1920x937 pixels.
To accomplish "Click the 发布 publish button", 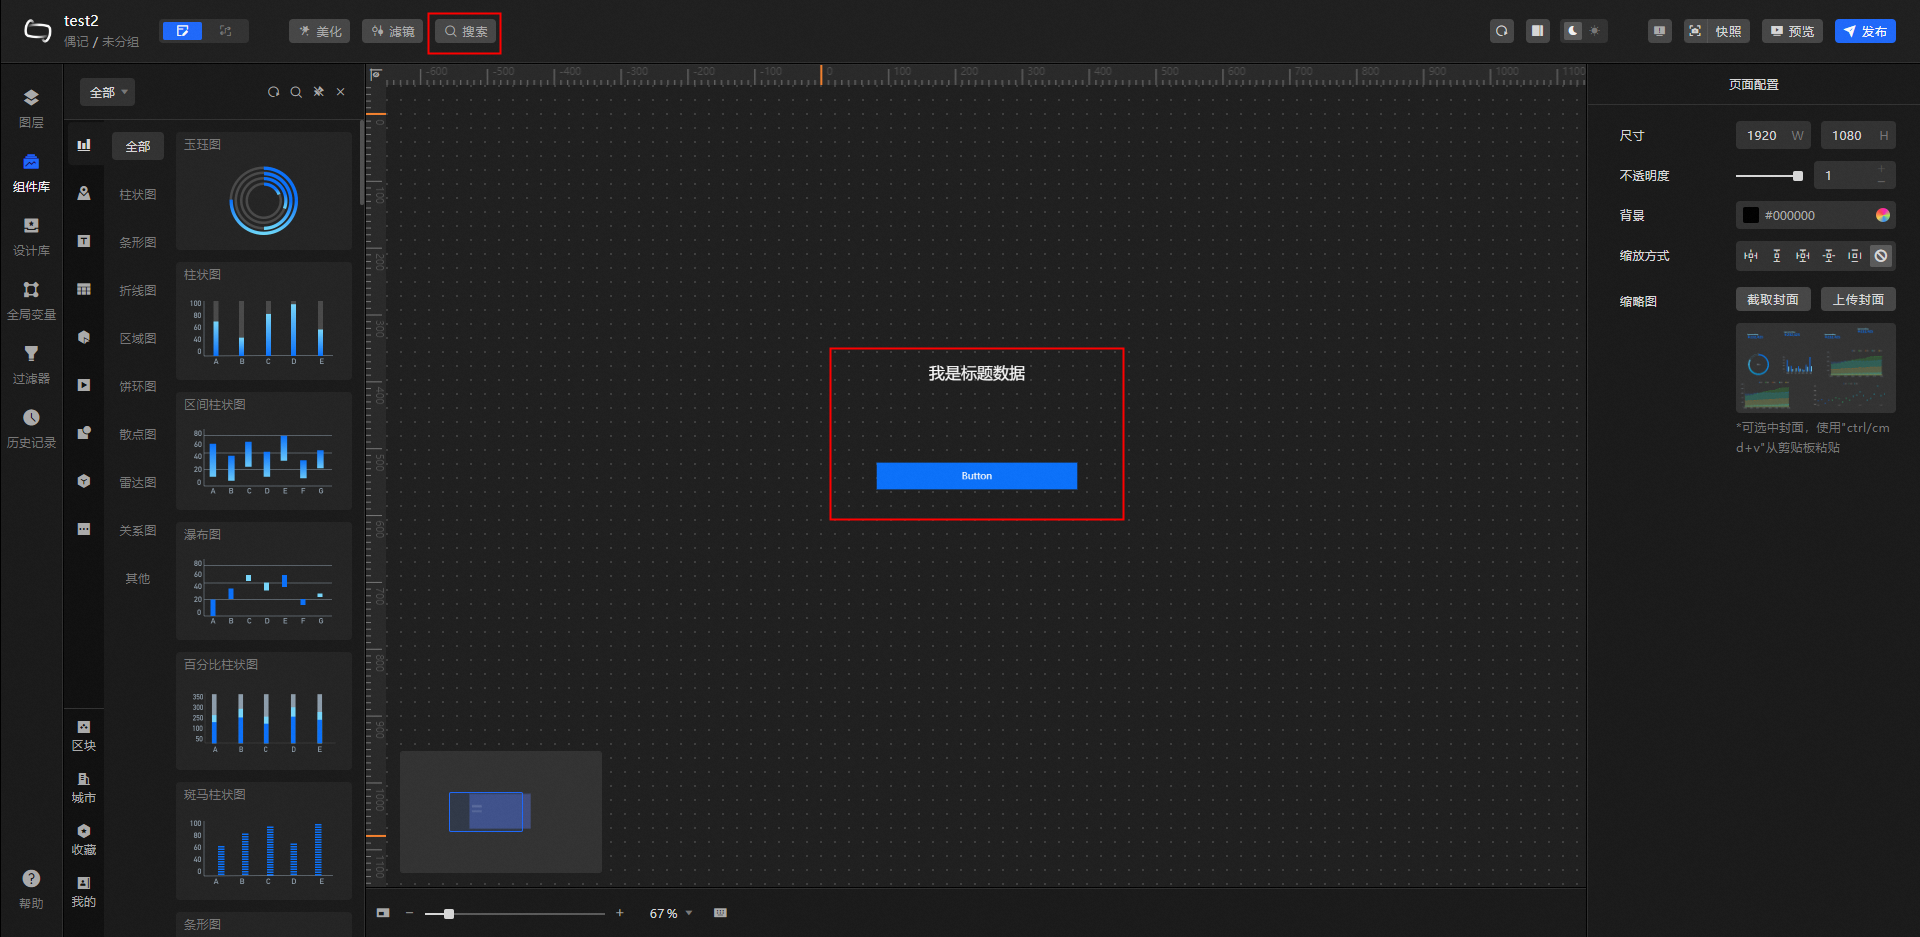I will point(1865,31).
